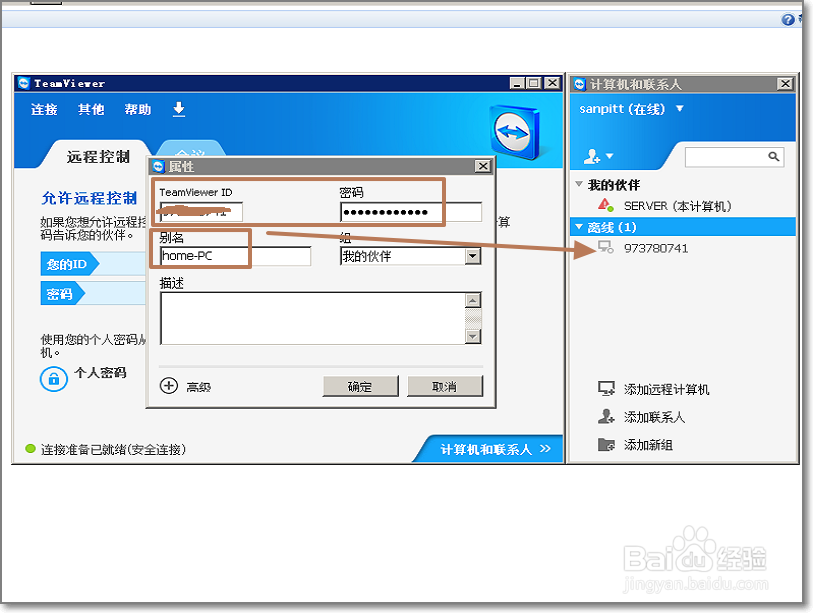Click the download arrow icon in the menu bar

pos(178,110)
